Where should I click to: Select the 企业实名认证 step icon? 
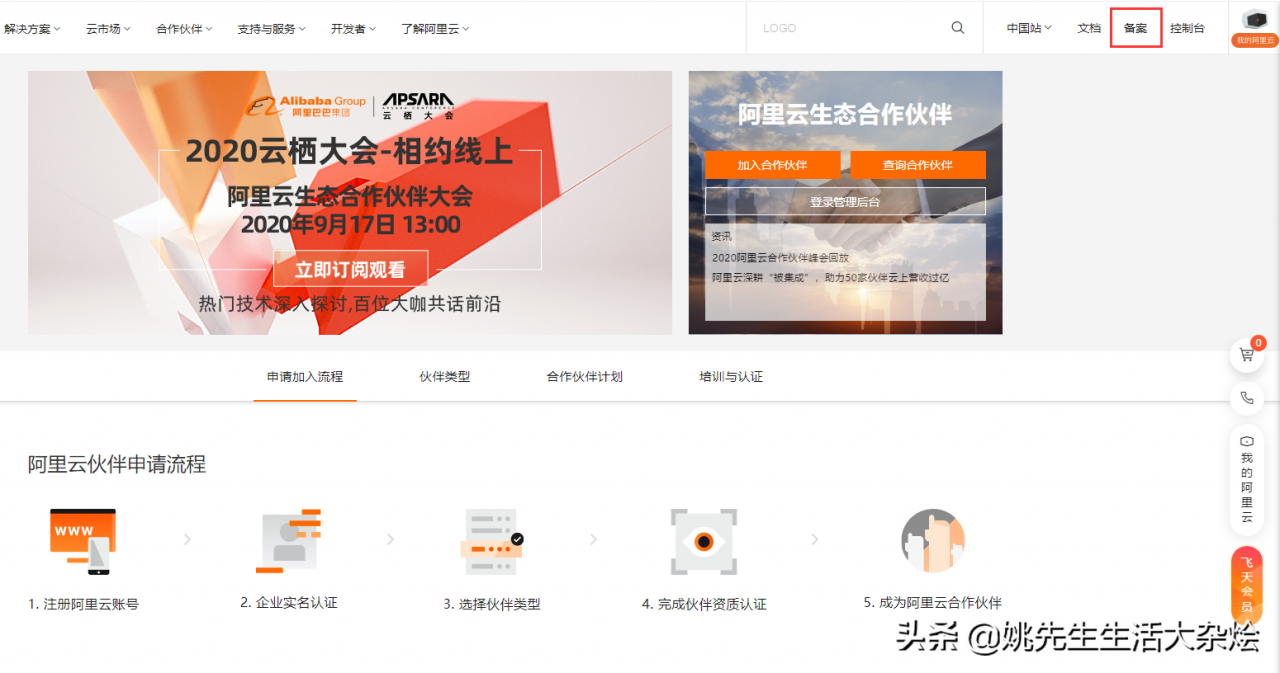pyautogui.click(x=290, y=541)
